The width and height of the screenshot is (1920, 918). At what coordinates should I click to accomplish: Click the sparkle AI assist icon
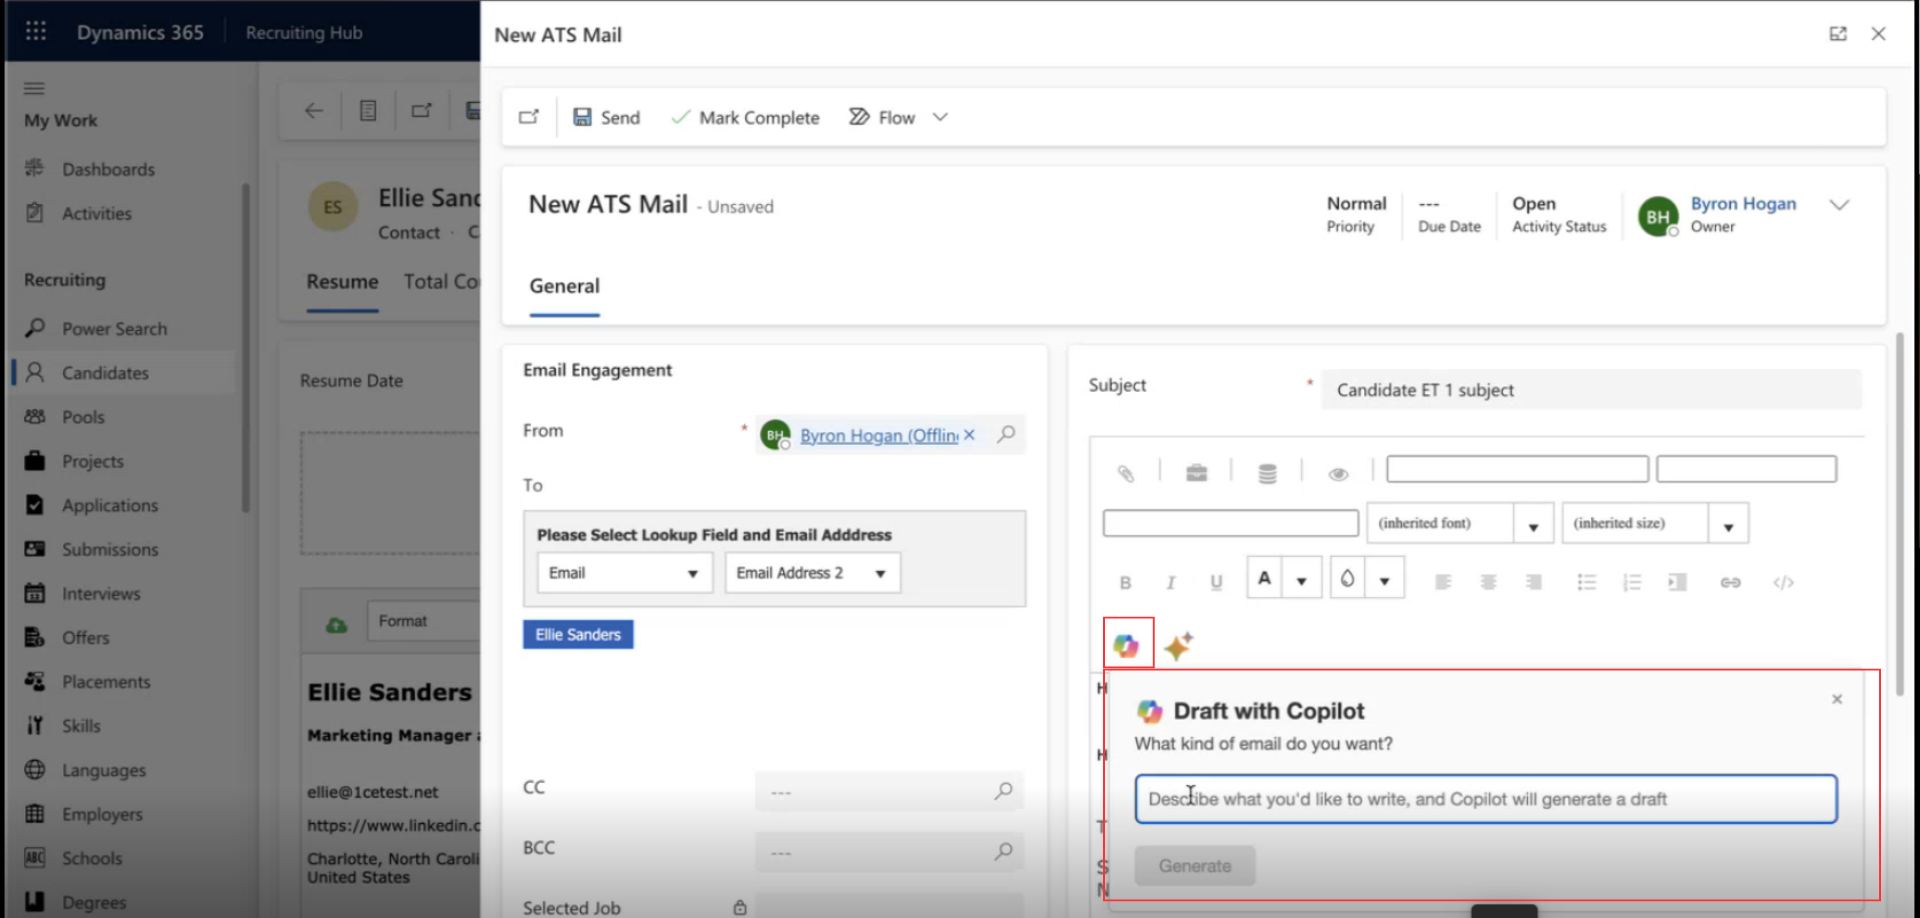point(1179,645)
